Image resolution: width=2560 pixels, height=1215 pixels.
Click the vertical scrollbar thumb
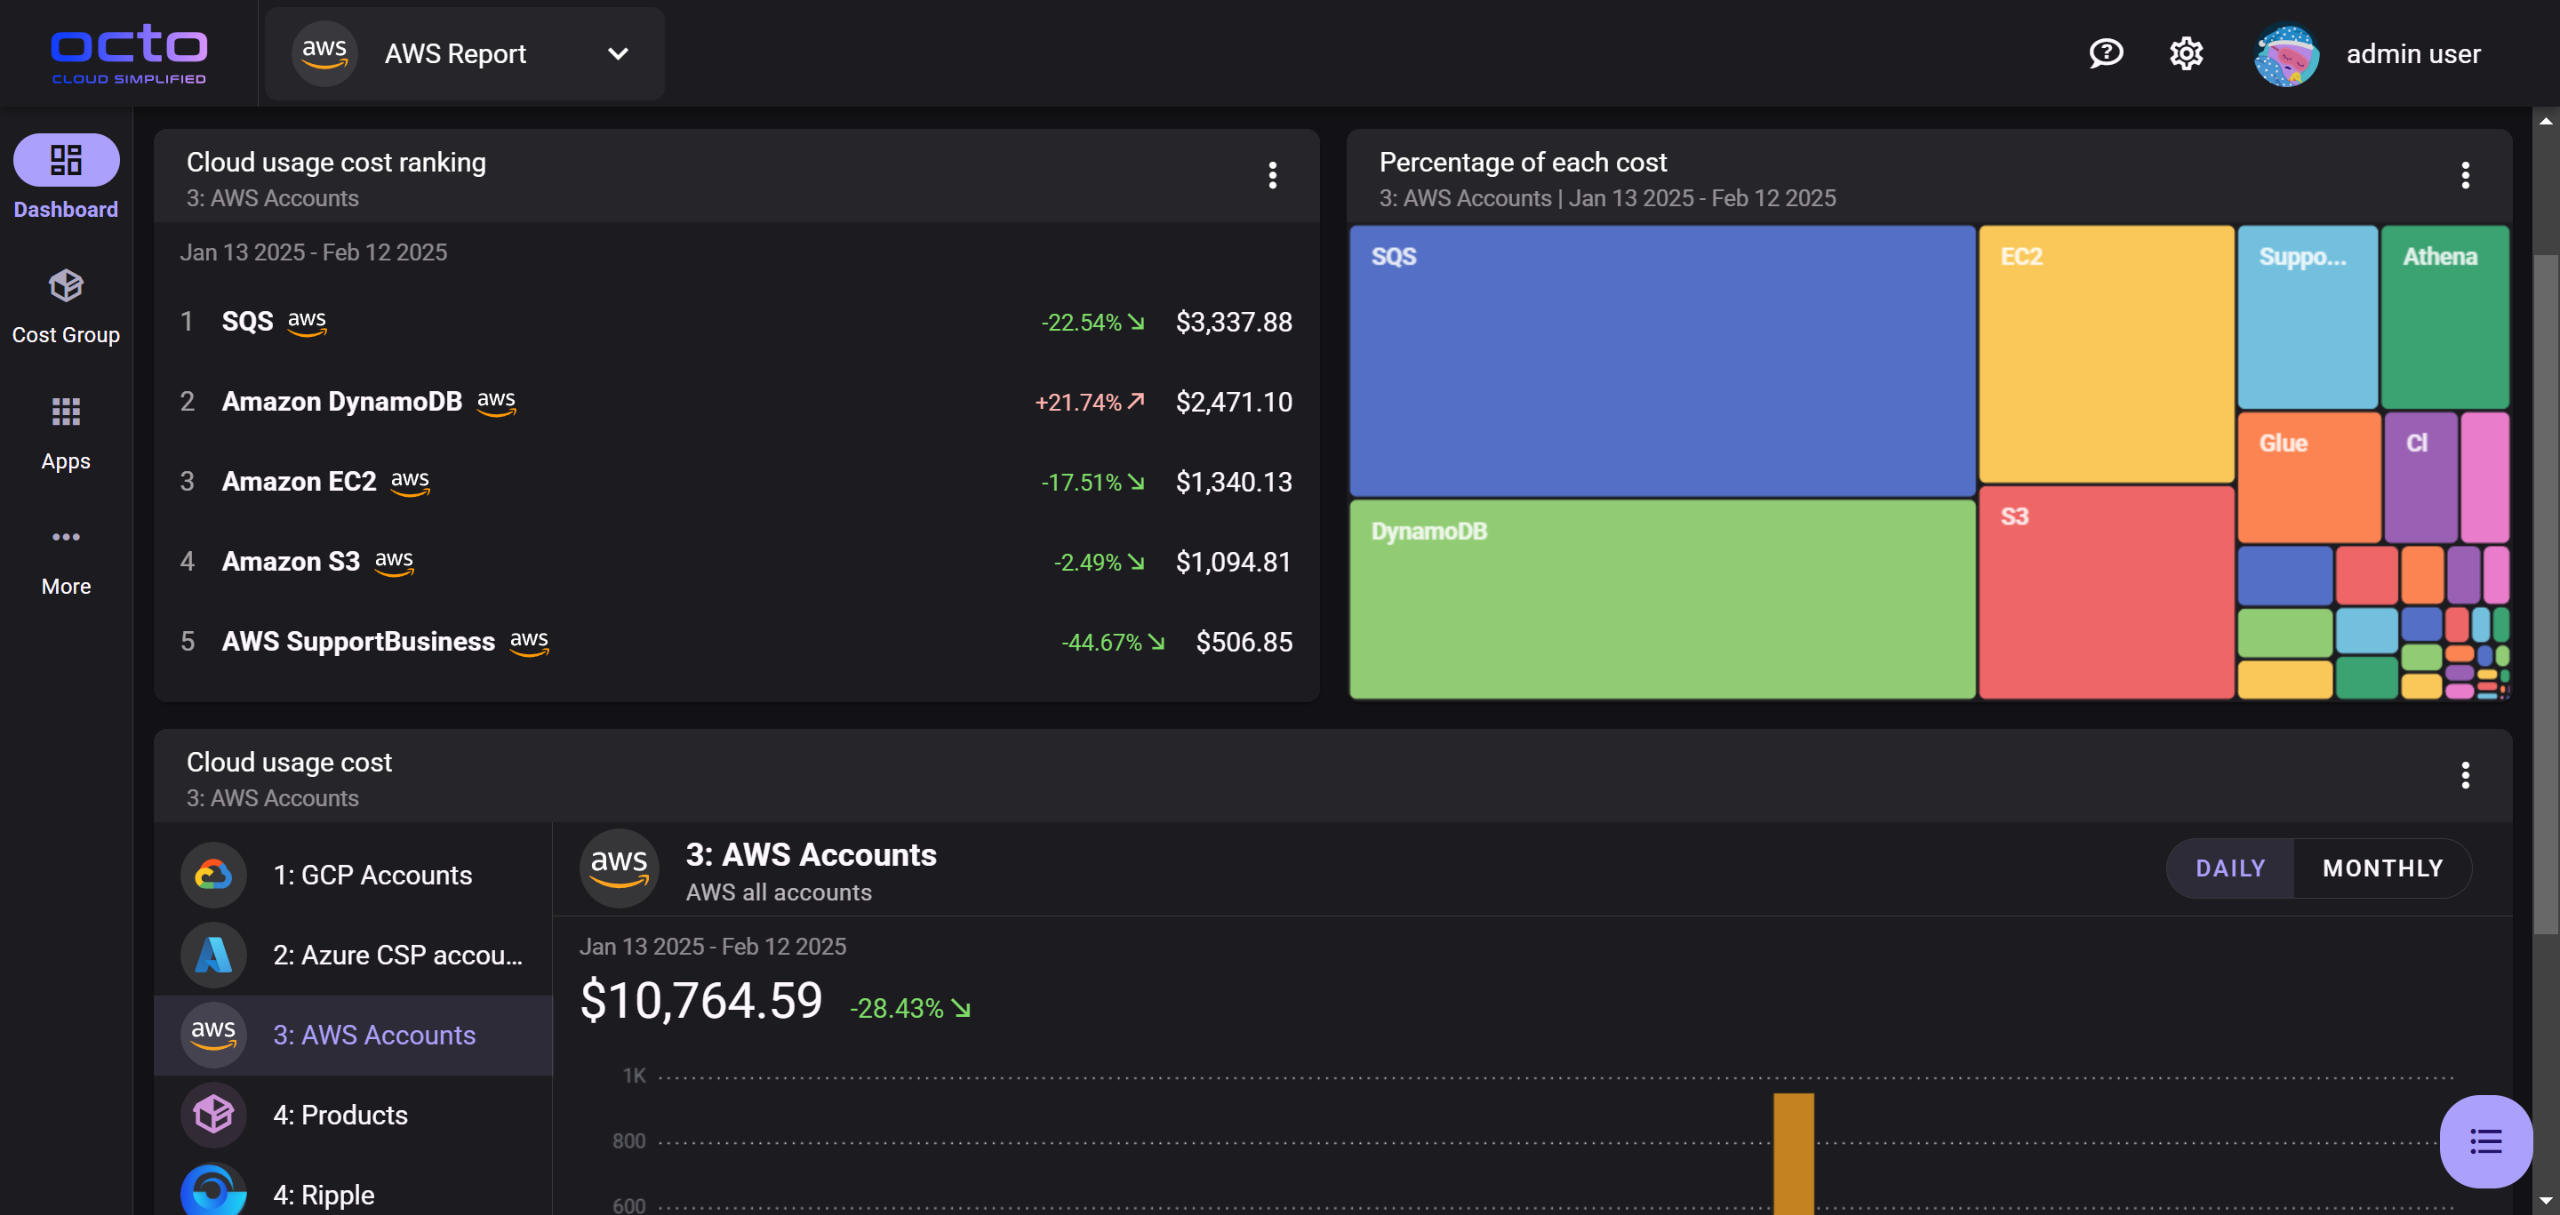(2546, 595)
